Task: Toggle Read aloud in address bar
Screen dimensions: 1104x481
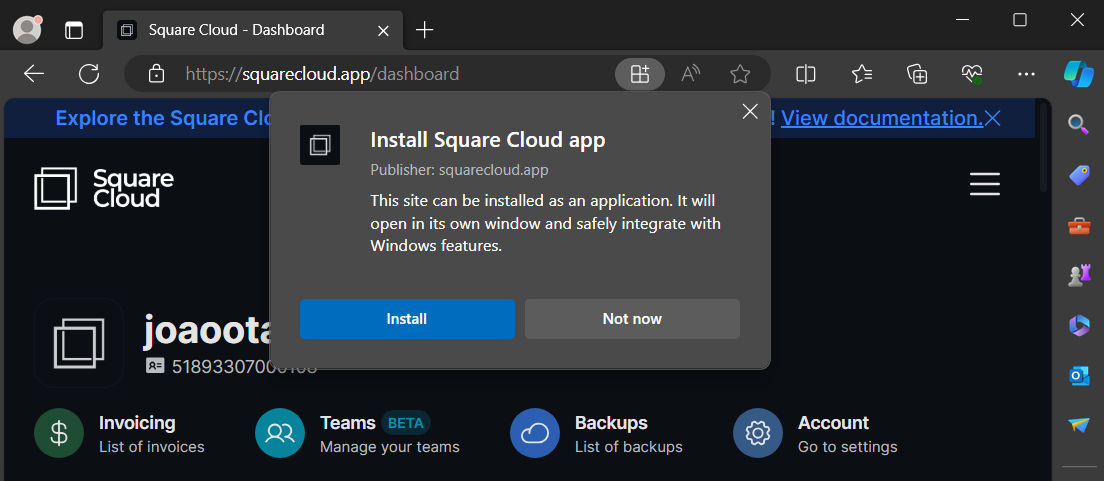Action: 690,74
